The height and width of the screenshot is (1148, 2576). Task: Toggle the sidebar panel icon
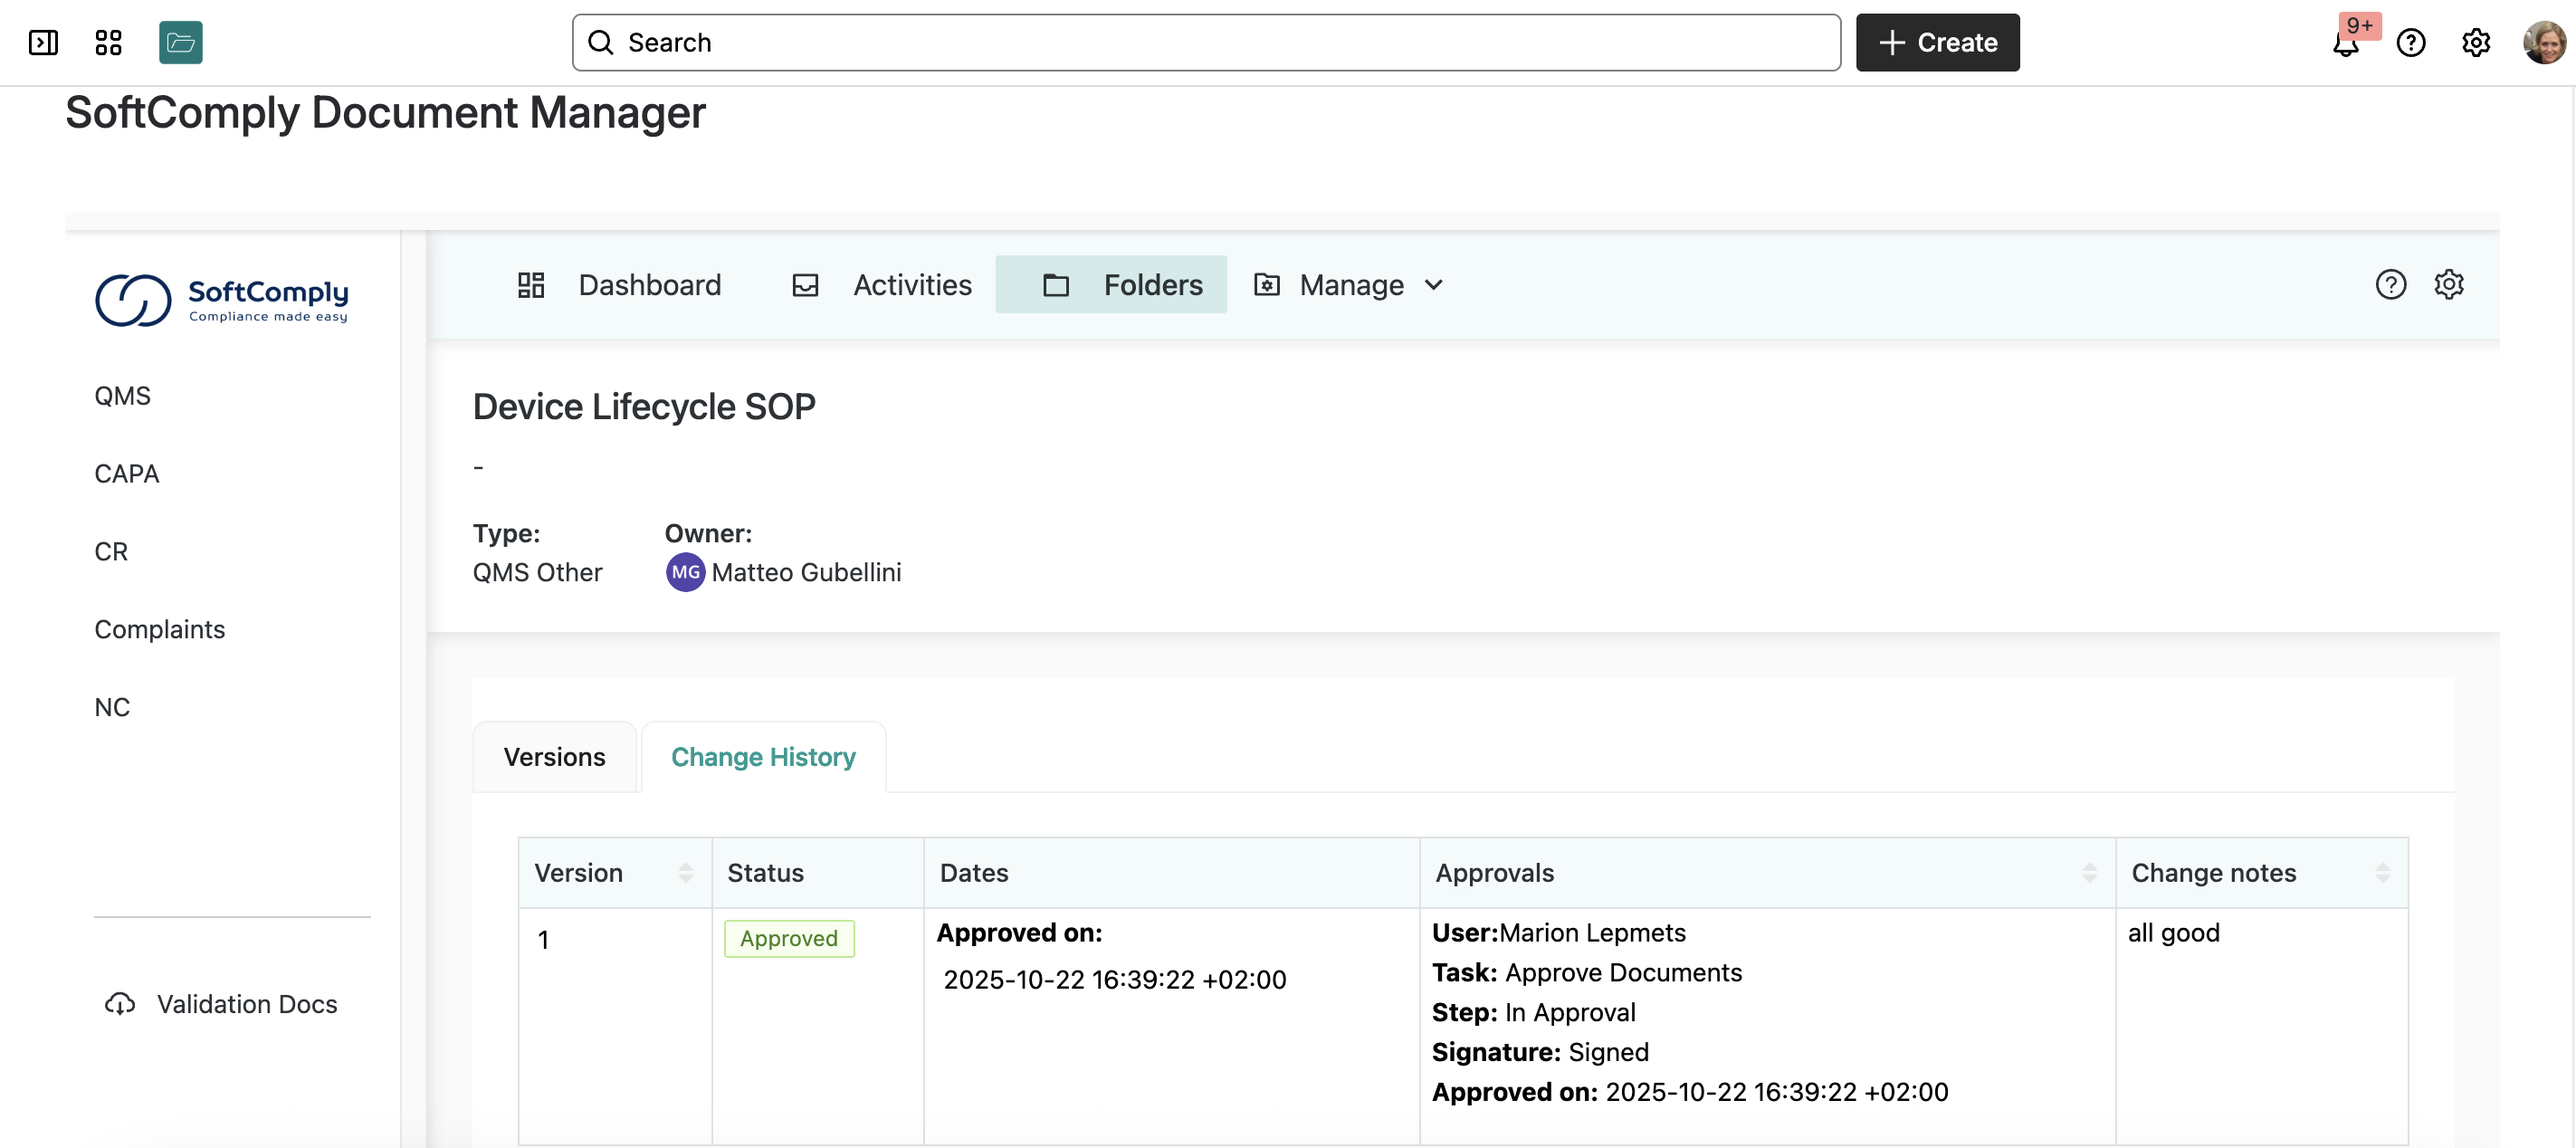tap(43, 42)
